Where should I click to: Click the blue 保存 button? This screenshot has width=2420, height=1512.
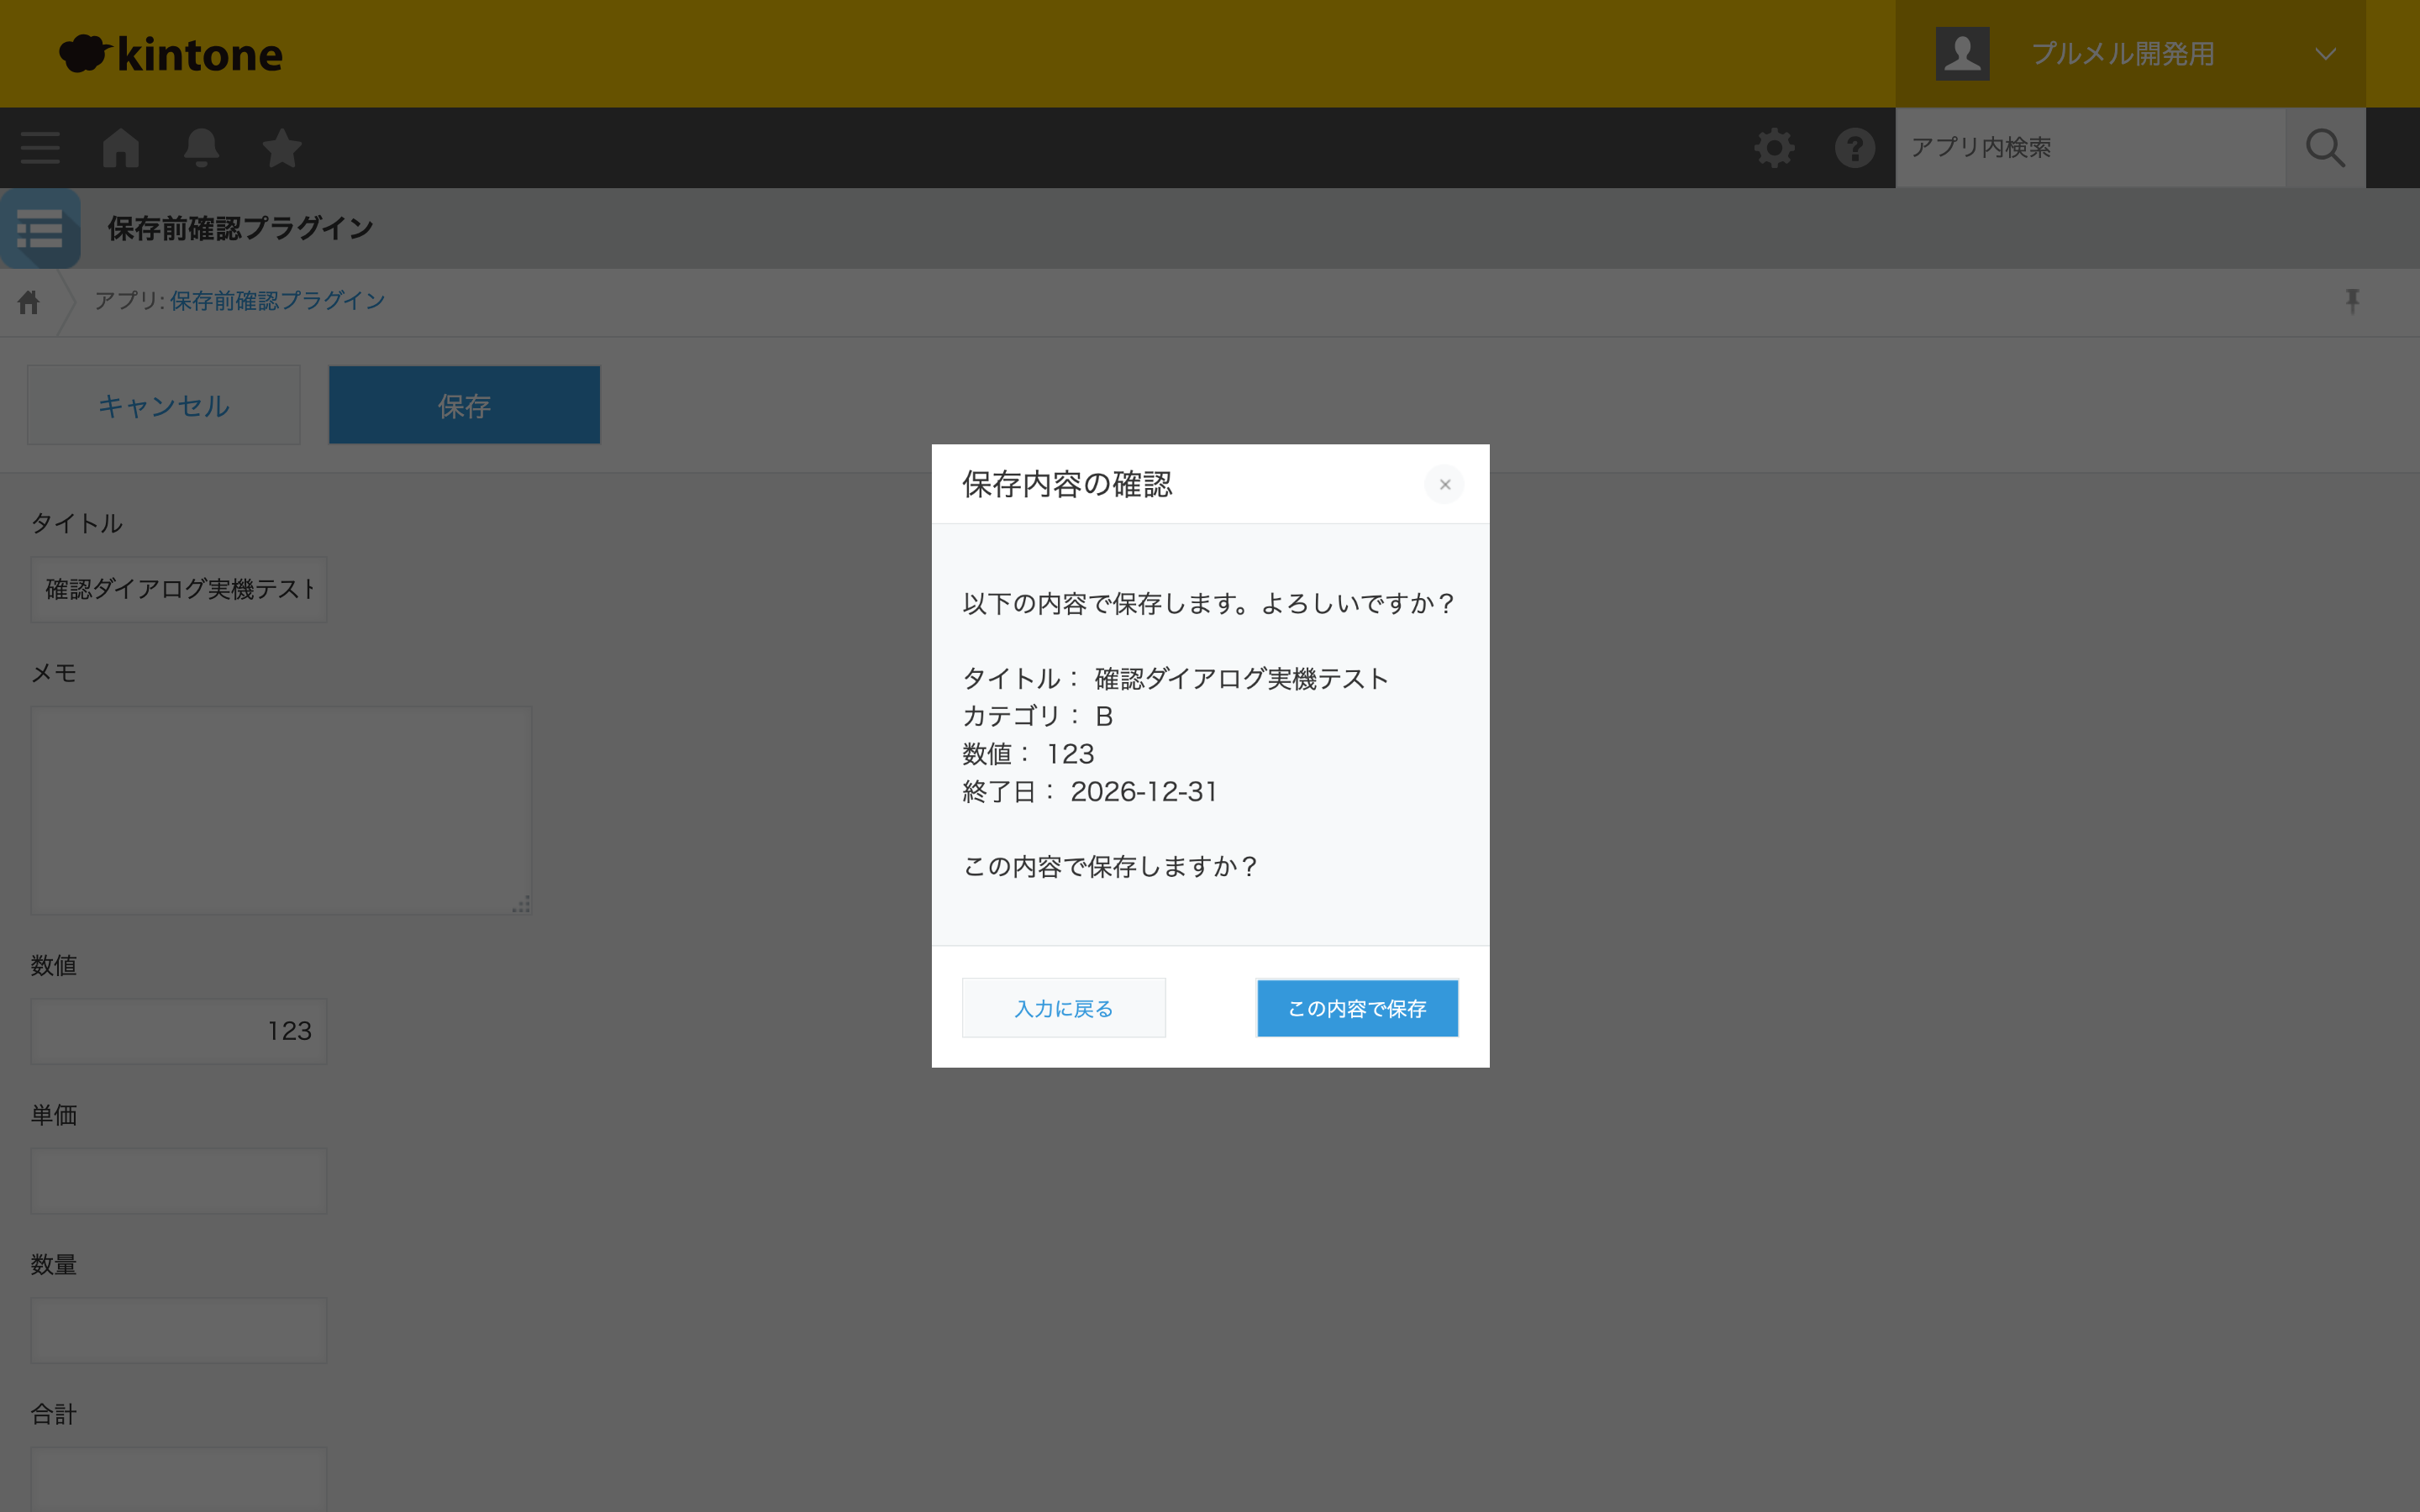(464, 405)
